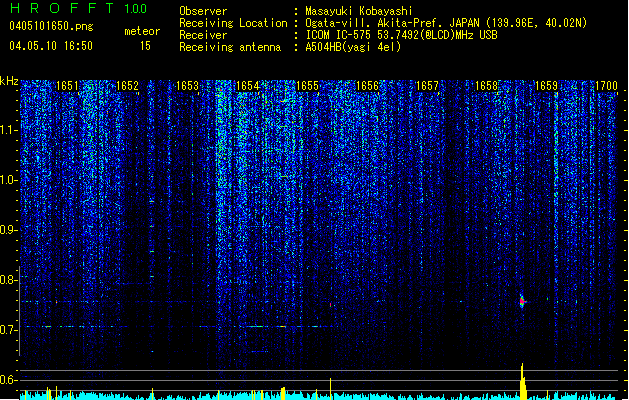Select the file name 0405101650.png

[x=51, y=26]
